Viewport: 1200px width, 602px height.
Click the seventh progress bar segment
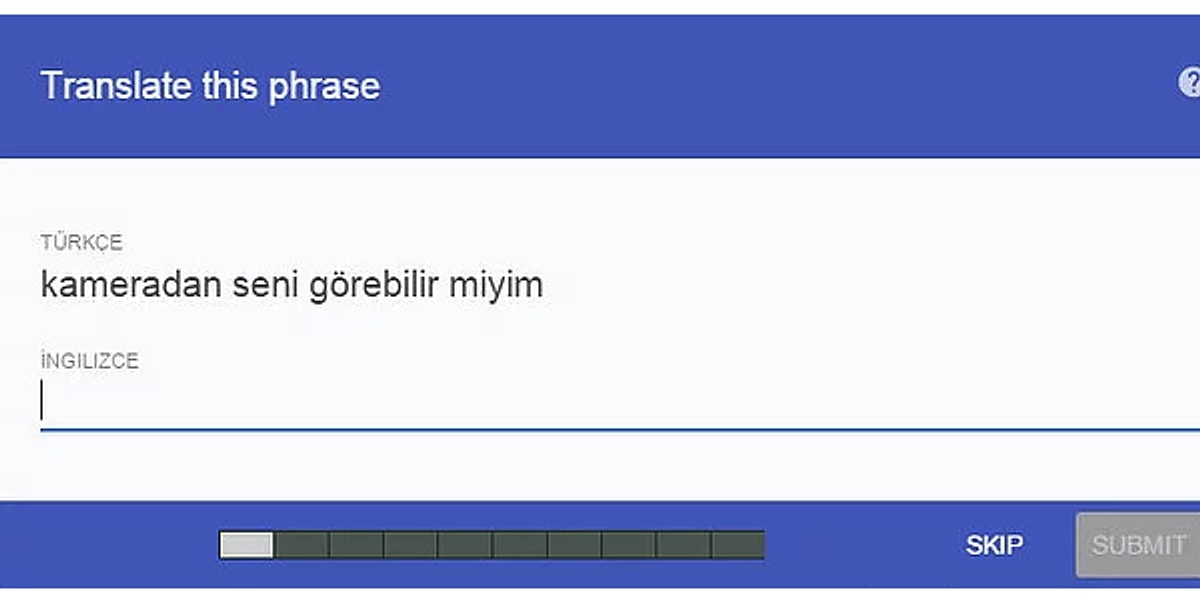[574, 545]
